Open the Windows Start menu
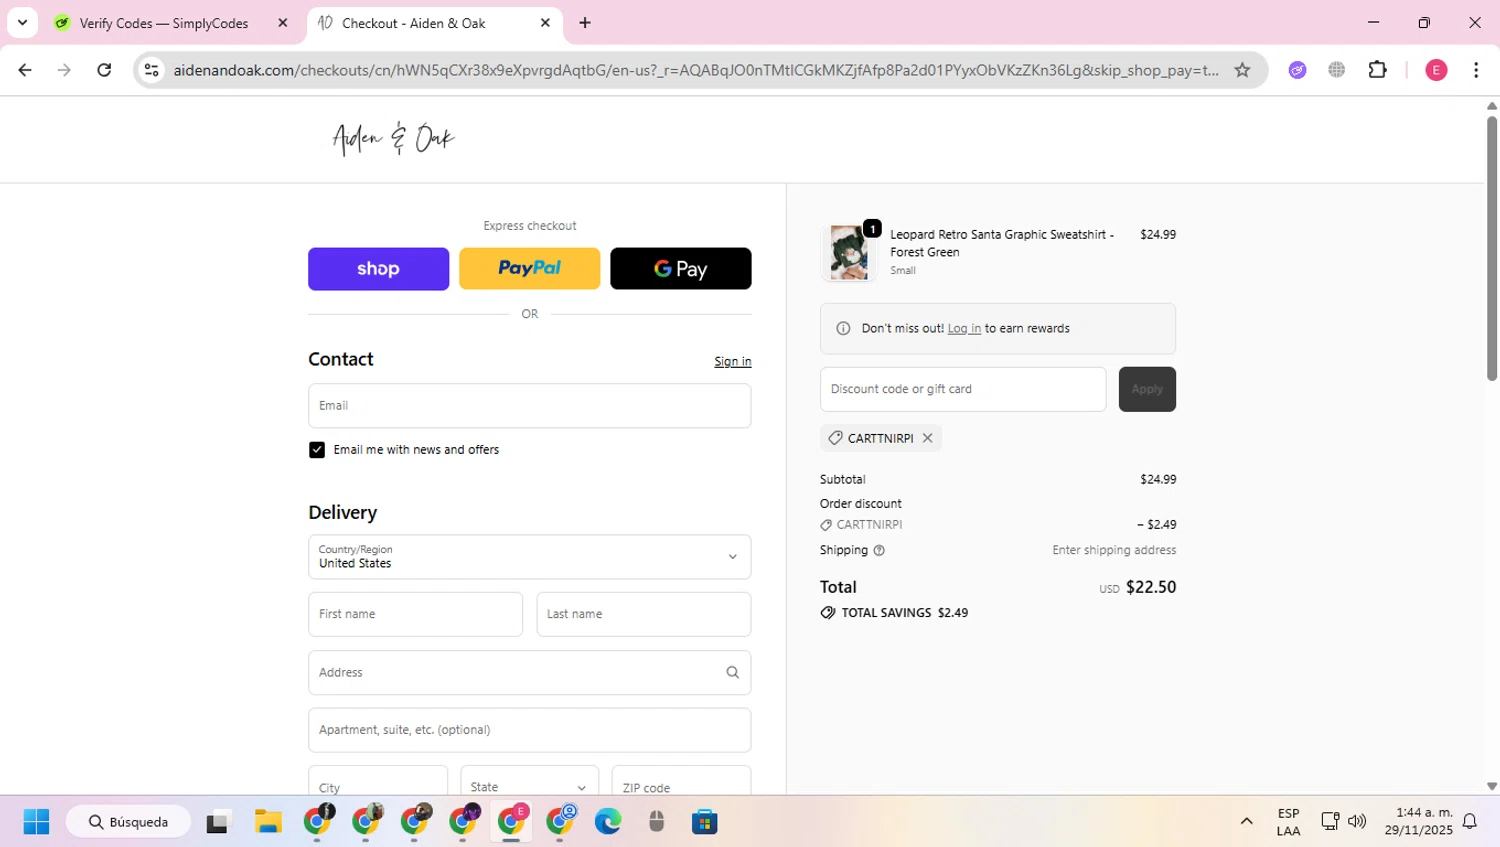This screenshot has width=1500, height=847. click(36, 822)
